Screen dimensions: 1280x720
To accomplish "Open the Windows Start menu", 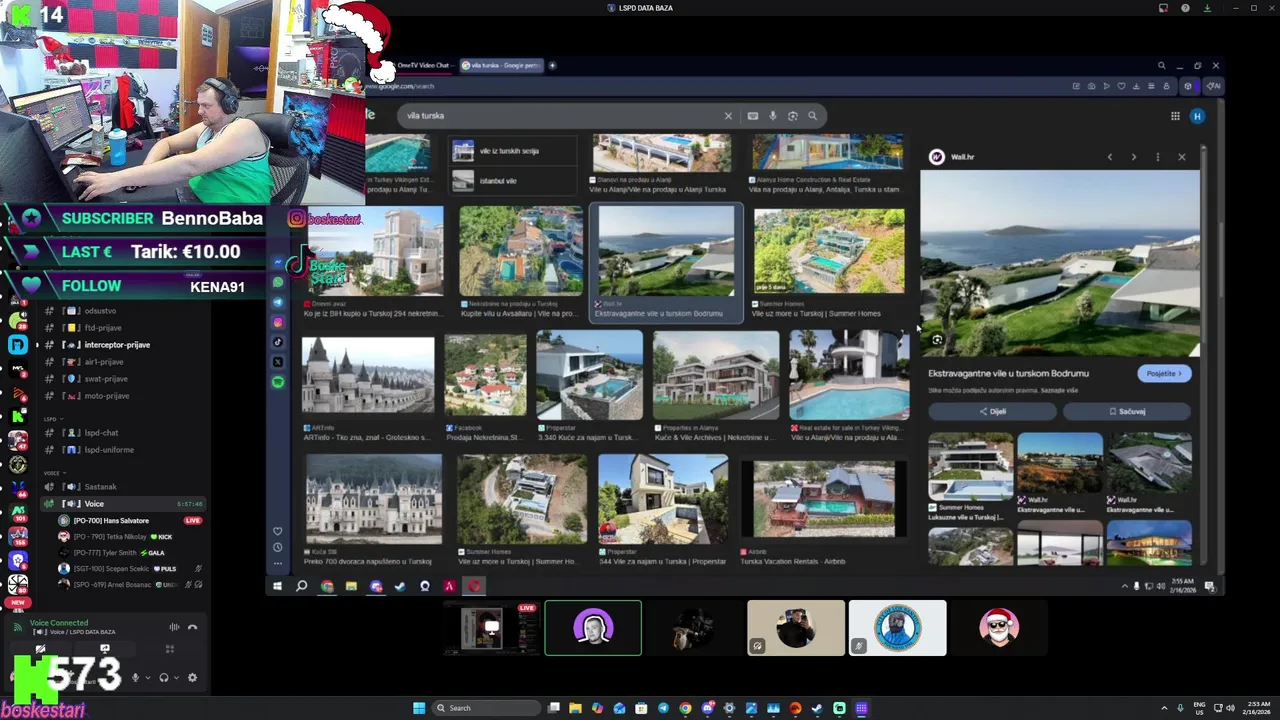I will tap(419, 708).
